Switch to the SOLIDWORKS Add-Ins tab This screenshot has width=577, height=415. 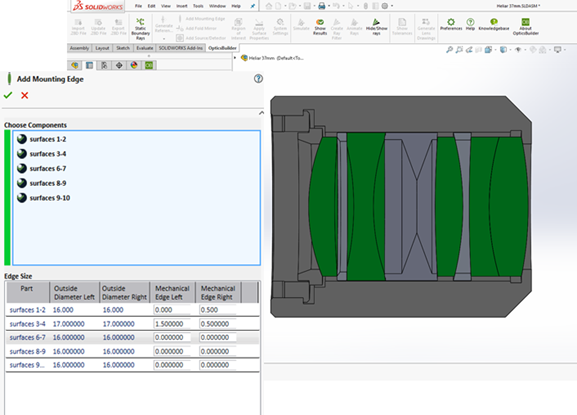[180, 48]
